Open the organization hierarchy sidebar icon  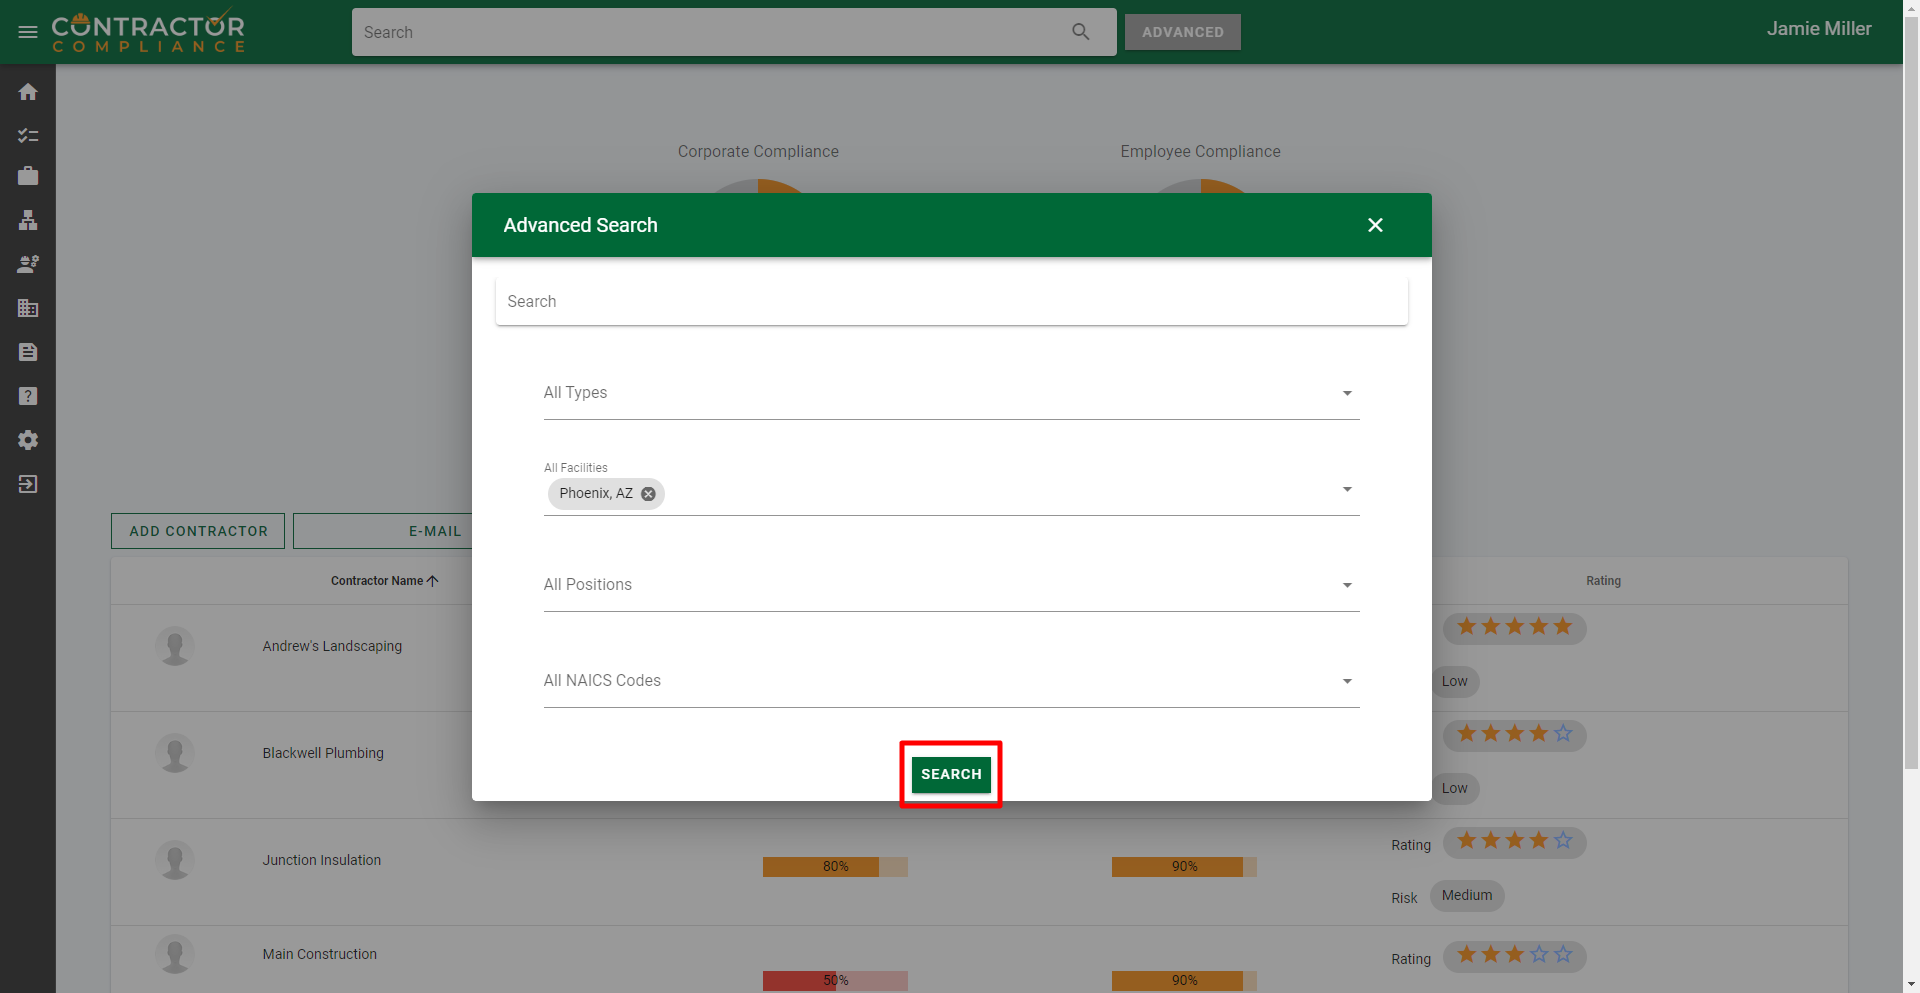click(28, 220)
